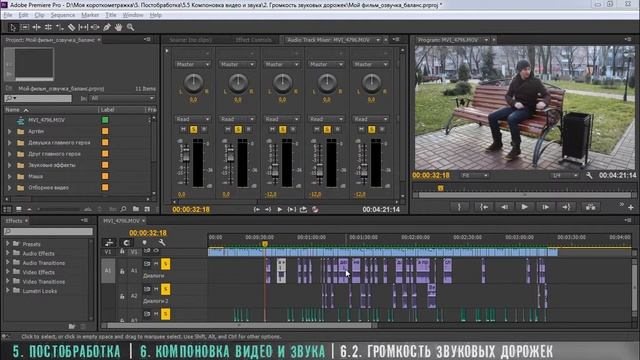Screen dimensions: 640x360
Task: Expand the Audio Effects folder
Action: [x=7, y=253]
